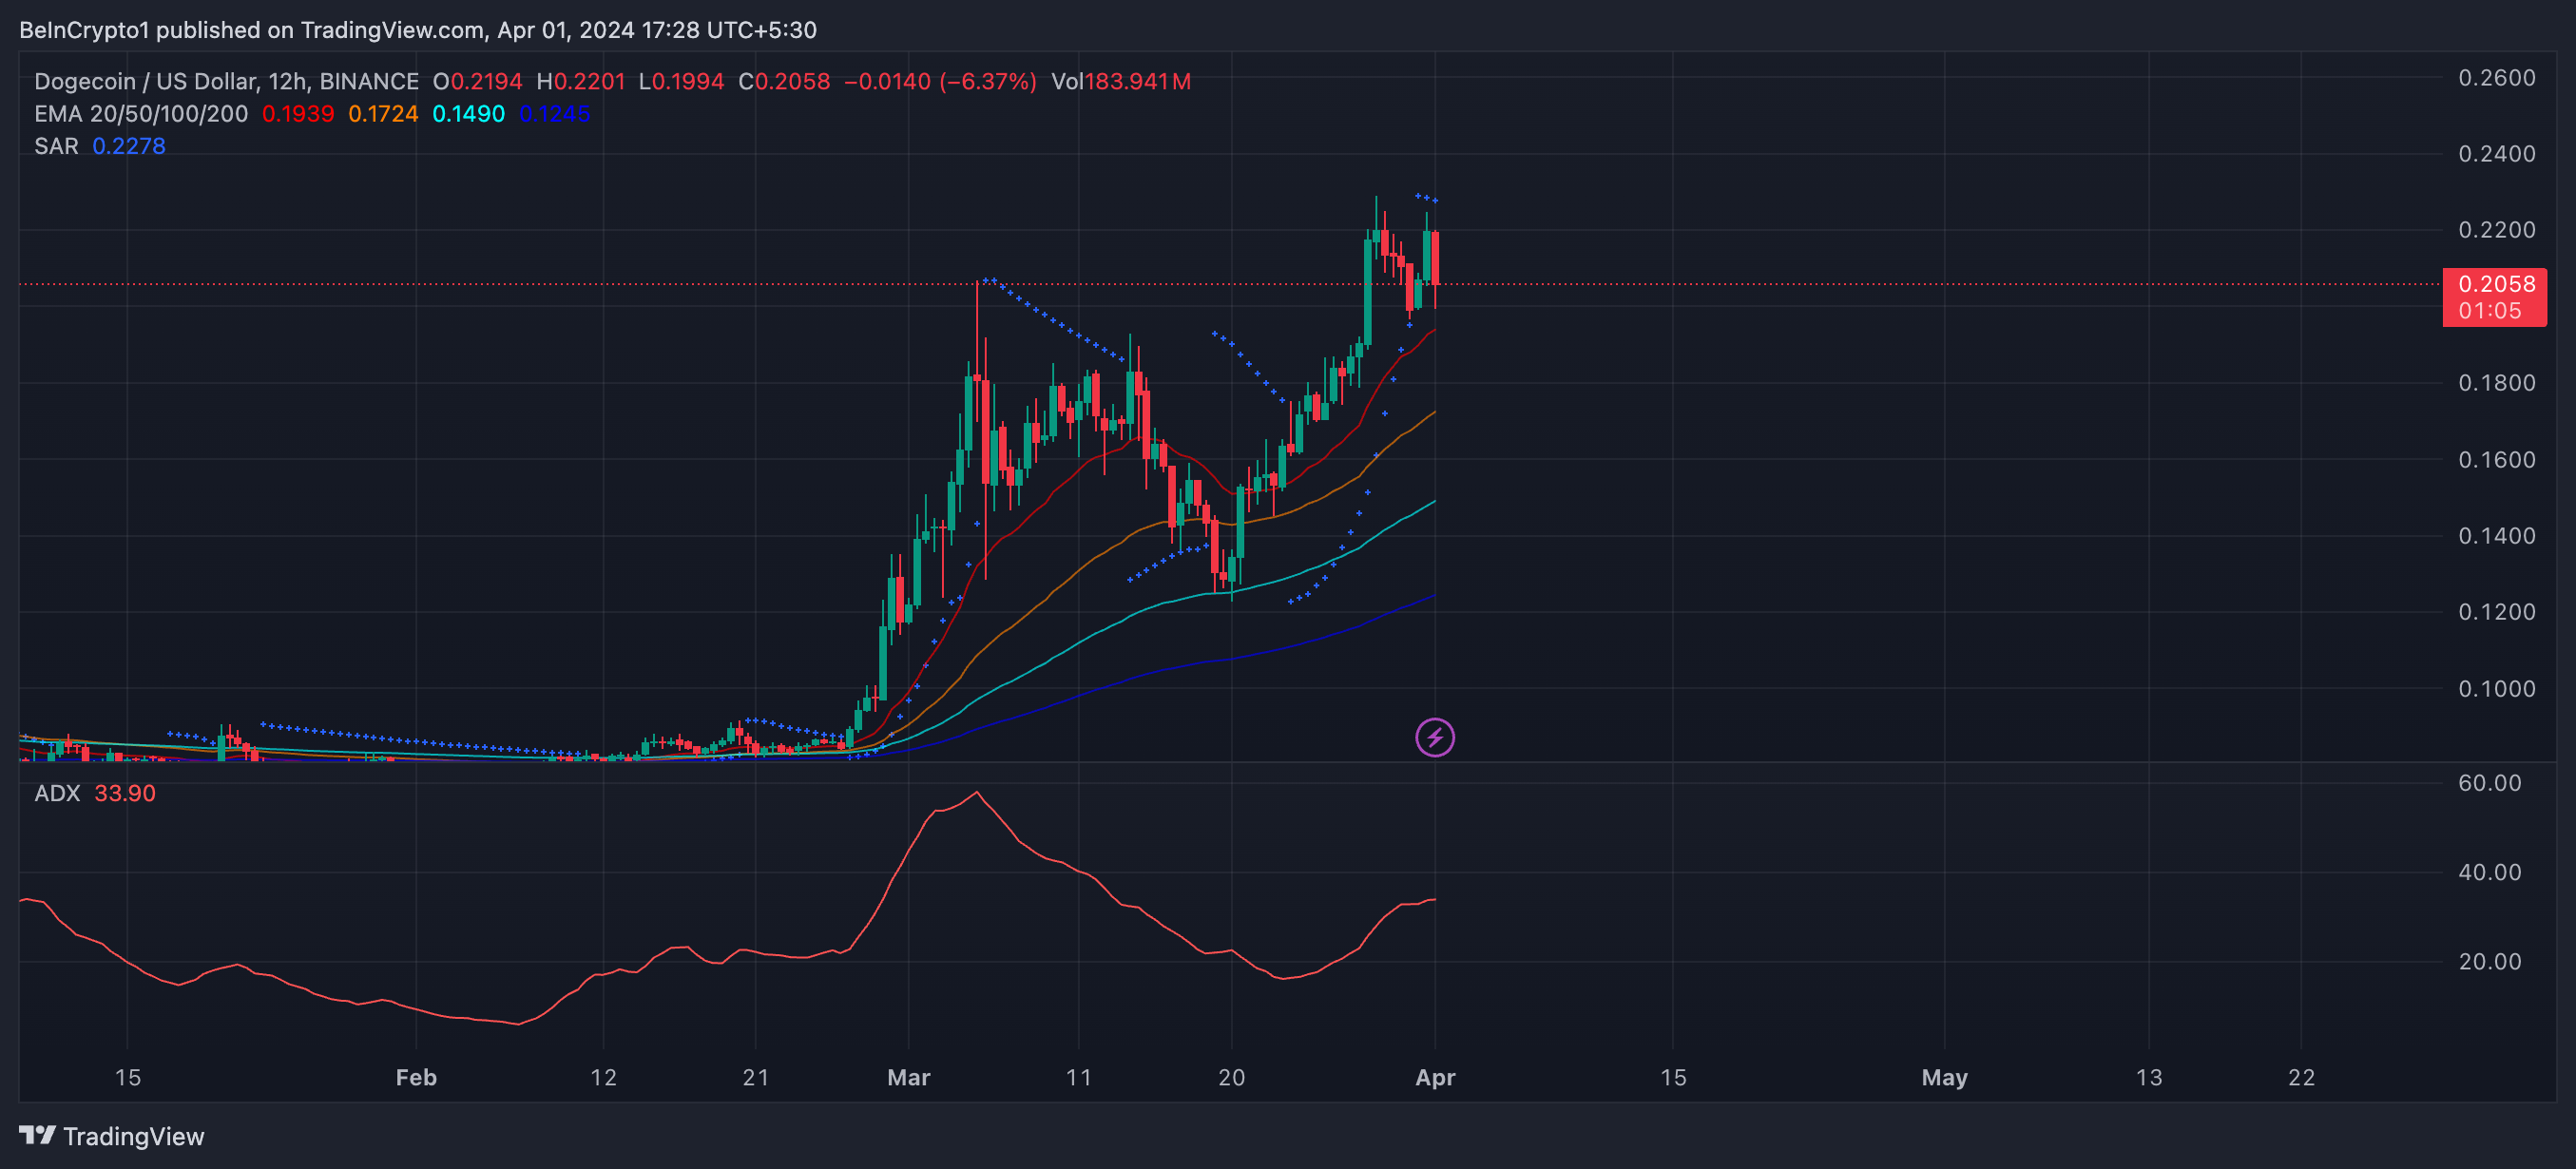Click the blue SAR value 0.2278

129,146
